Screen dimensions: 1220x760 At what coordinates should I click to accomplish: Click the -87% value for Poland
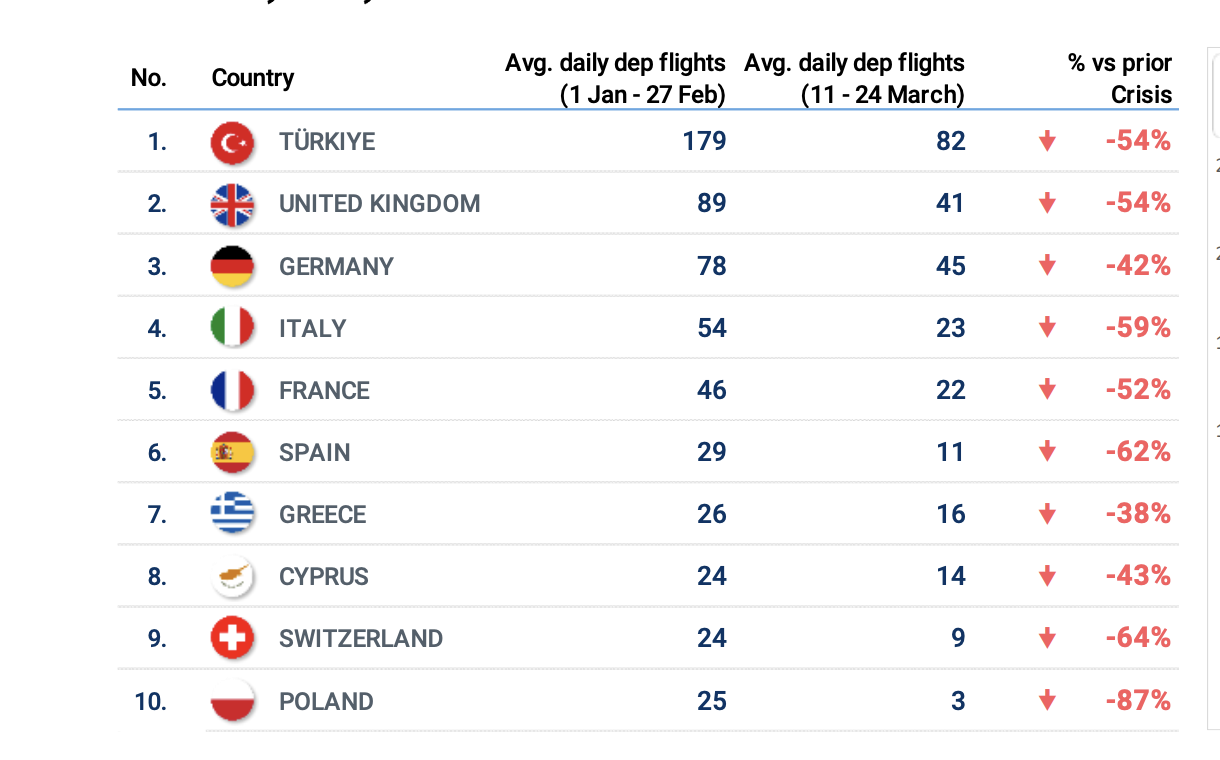tap(1138, 700)
